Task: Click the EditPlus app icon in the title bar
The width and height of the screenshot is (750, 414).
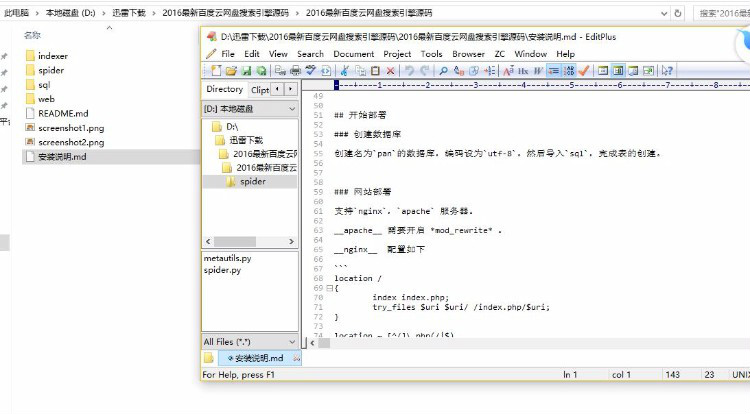Action: point(211,37)
